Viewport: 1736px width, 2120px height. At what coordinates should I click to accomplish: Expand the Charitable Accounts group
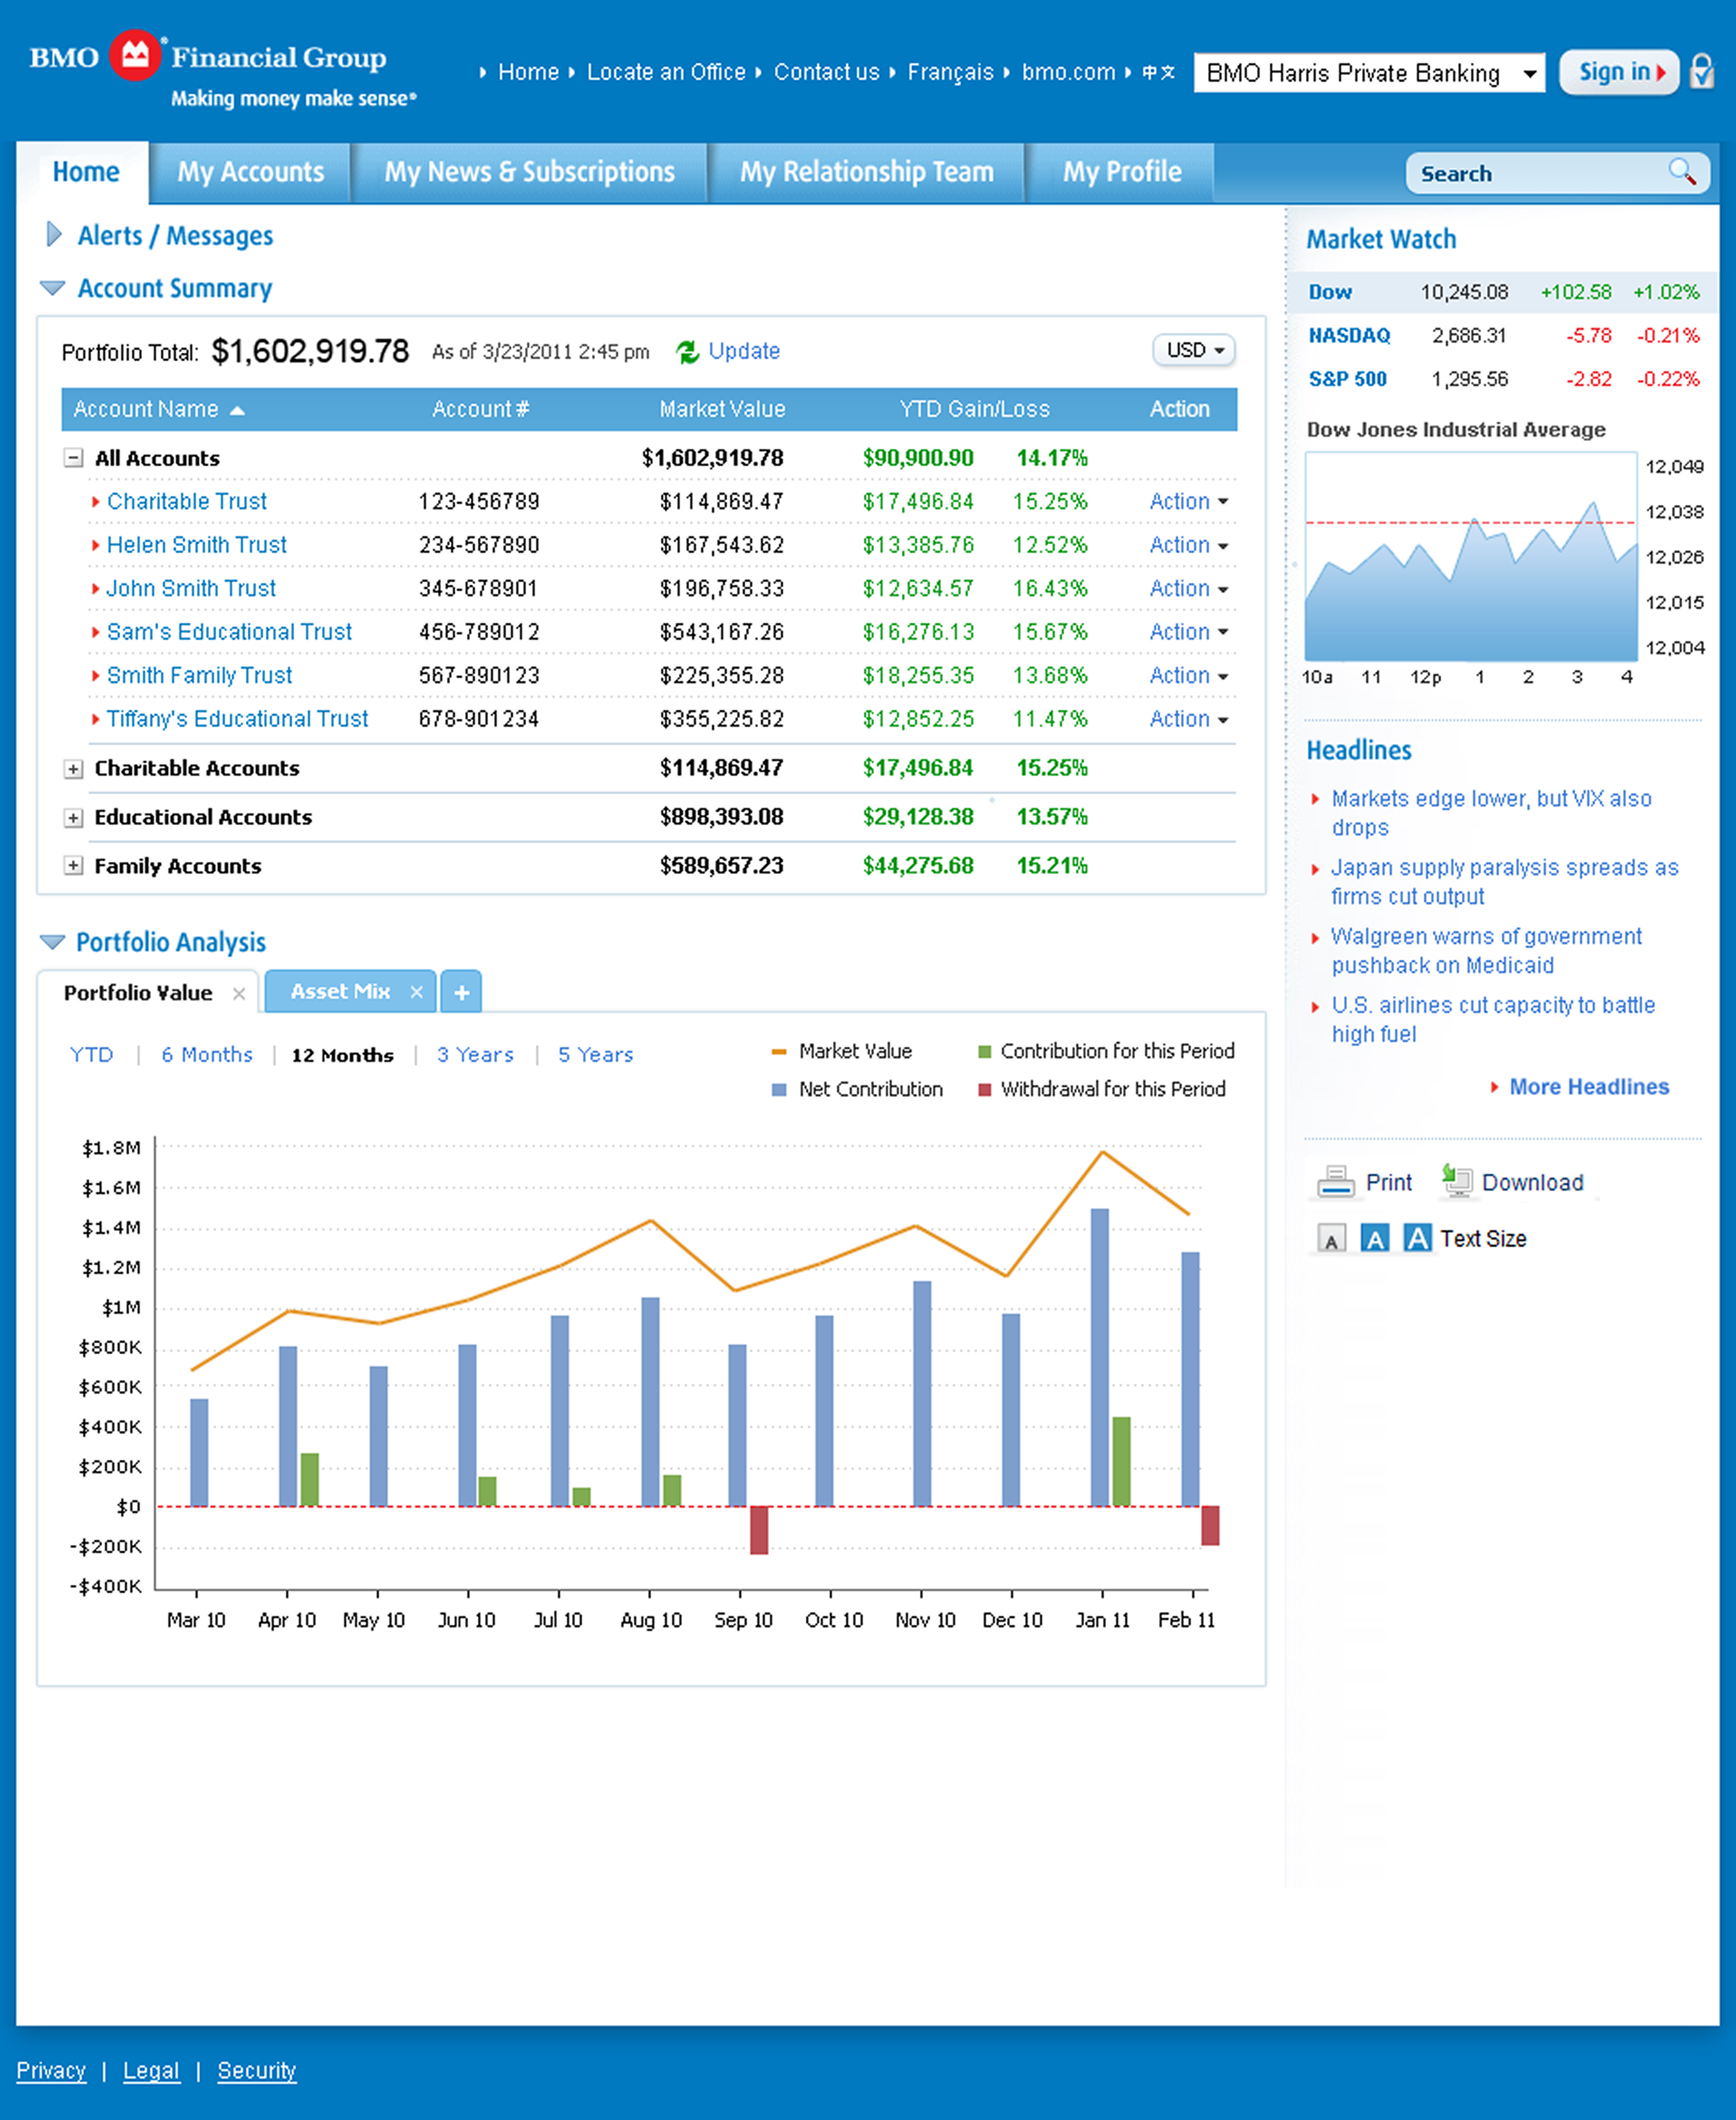[73, 769]
